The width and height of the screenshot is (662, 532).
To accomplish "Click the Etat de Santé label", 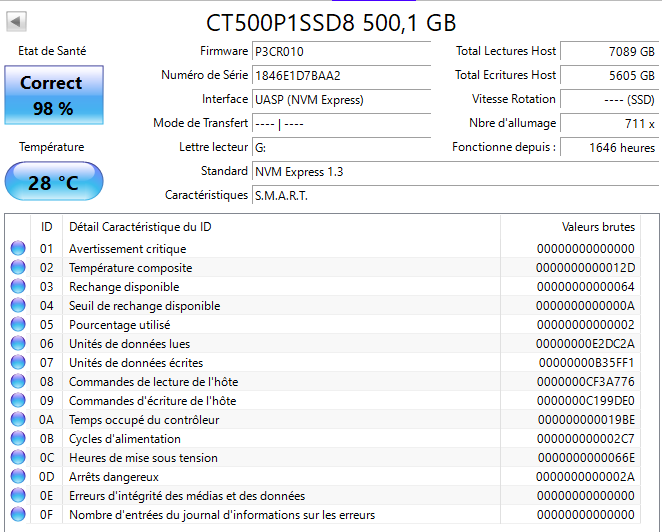I will point(52,51).
